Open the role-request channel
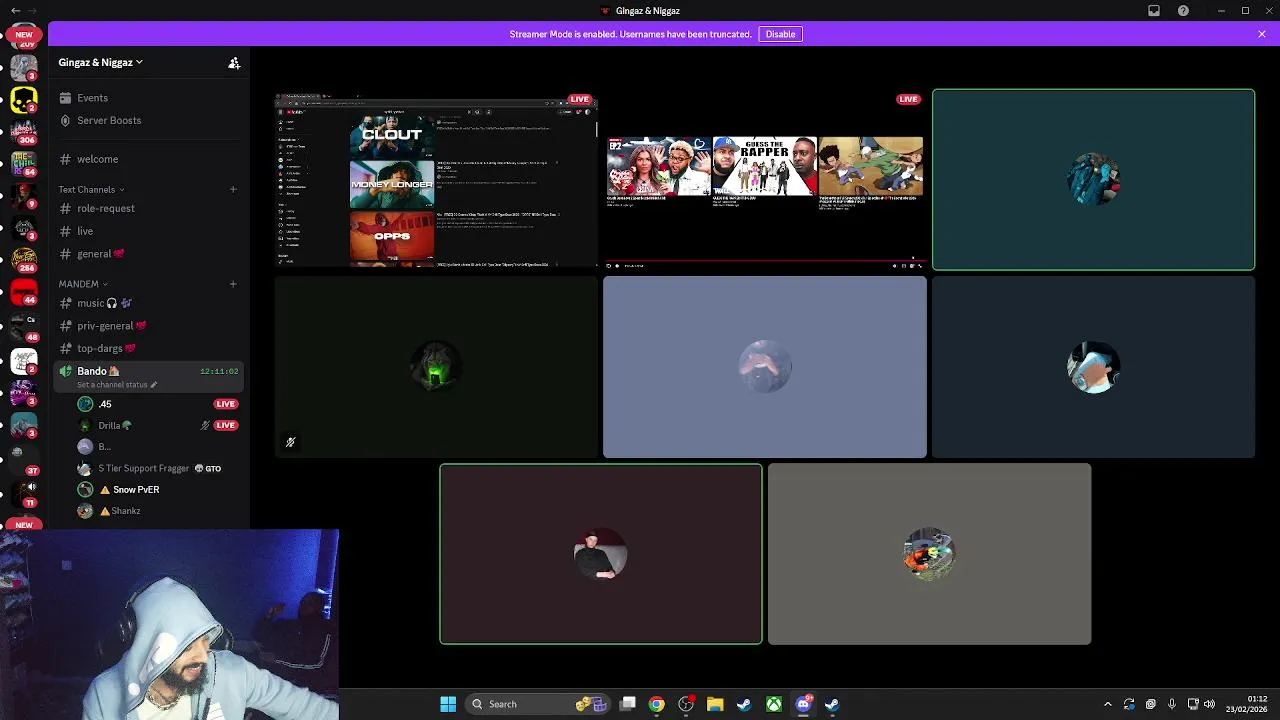The height and width of the screenshot is (720, 1280). [148, 208]
